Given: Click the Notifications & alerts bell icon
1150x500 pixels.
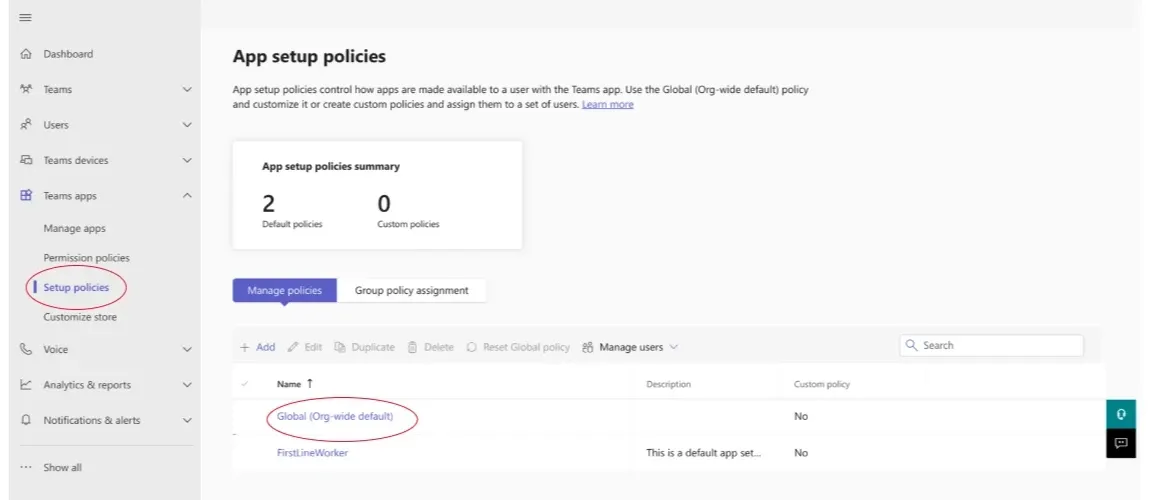Looking at the screenshot, I should [x=26, y=420].
